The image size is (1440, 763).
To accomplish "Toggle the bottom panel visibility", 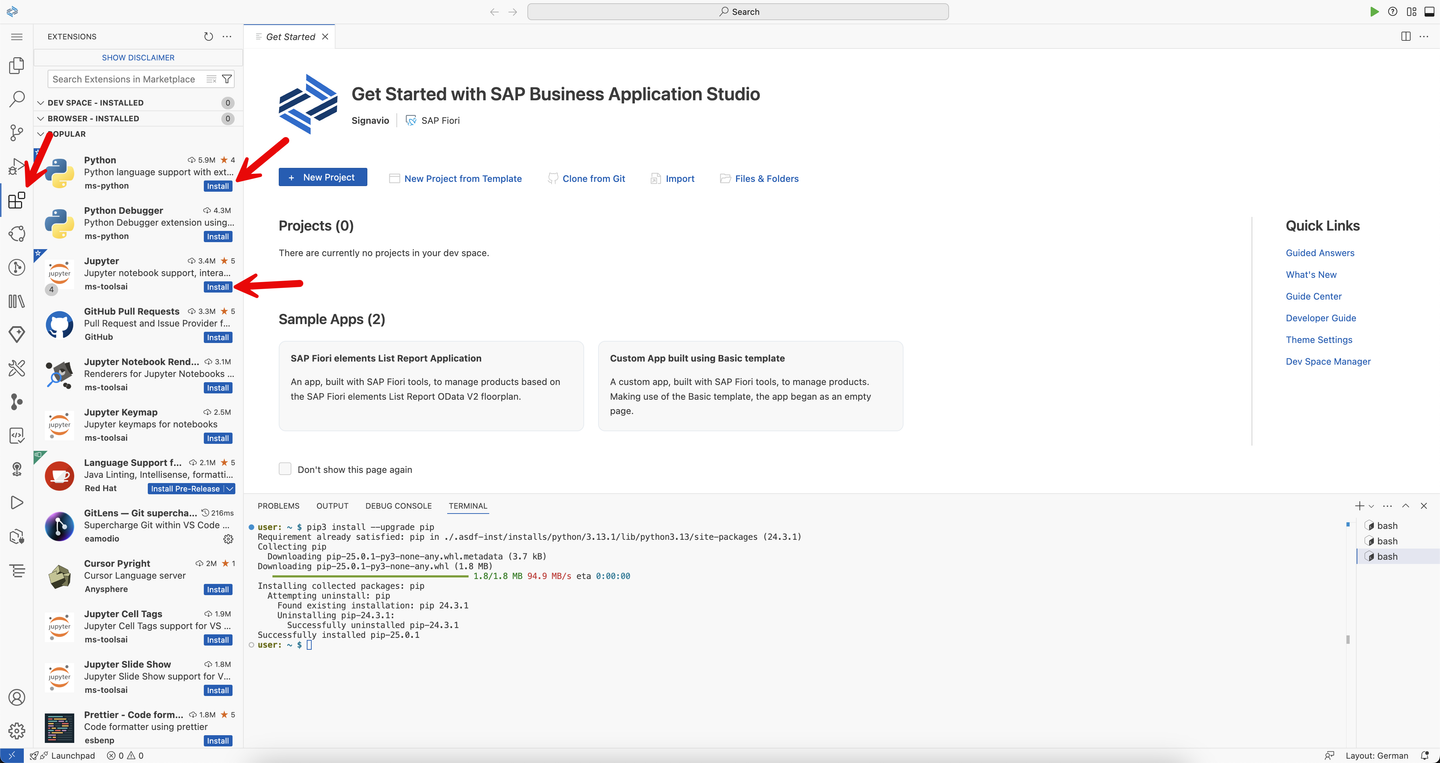I will 1429,12.
